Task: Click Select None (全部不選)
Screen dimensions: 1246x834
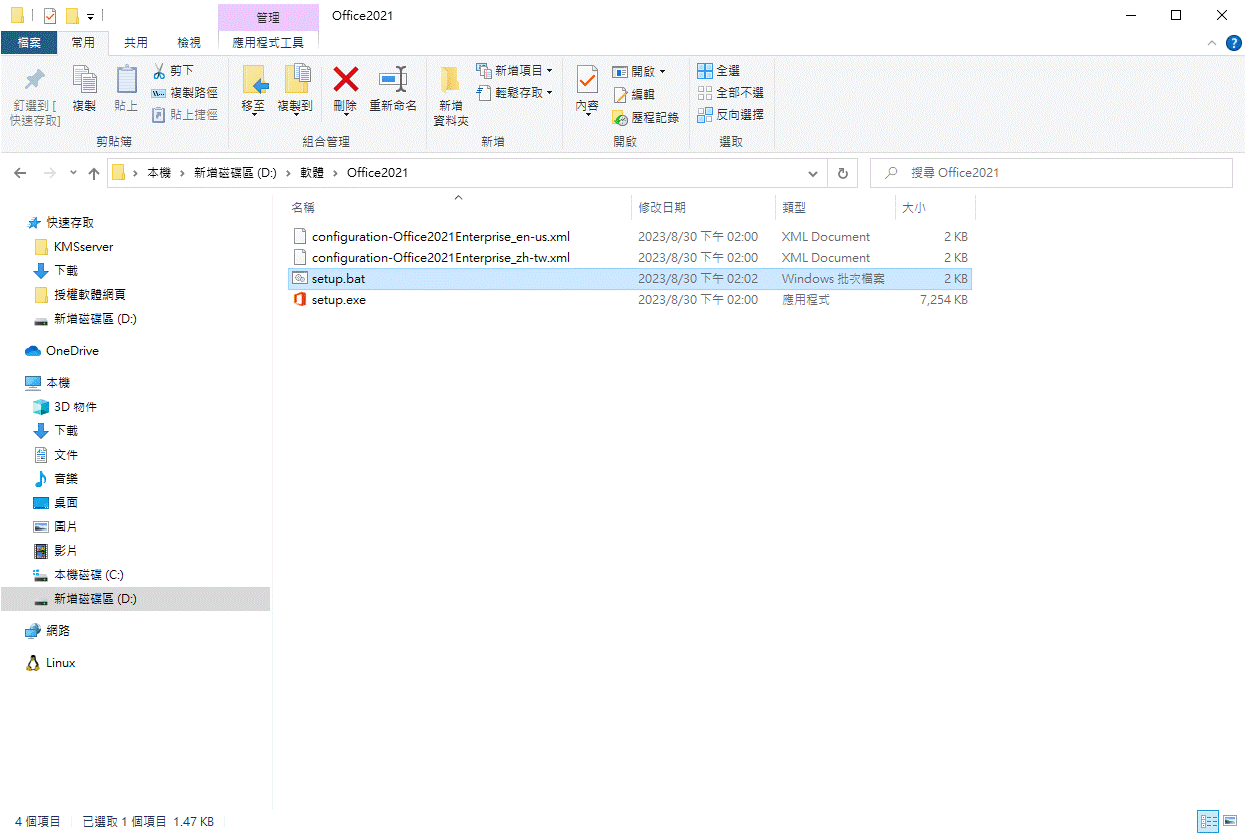Action: (730, 93)
